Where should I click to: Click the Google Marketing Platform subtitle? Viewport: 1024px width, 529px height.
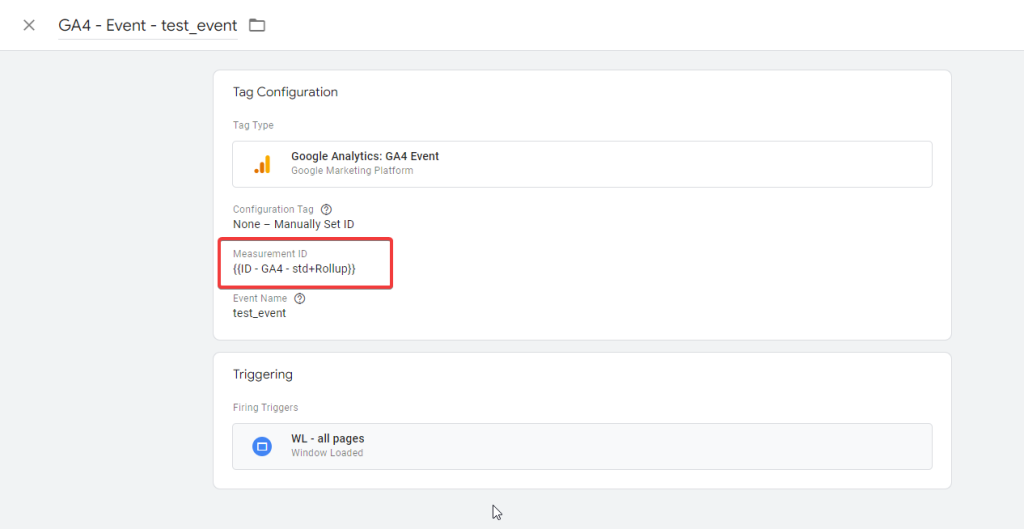tap(352, 170)
